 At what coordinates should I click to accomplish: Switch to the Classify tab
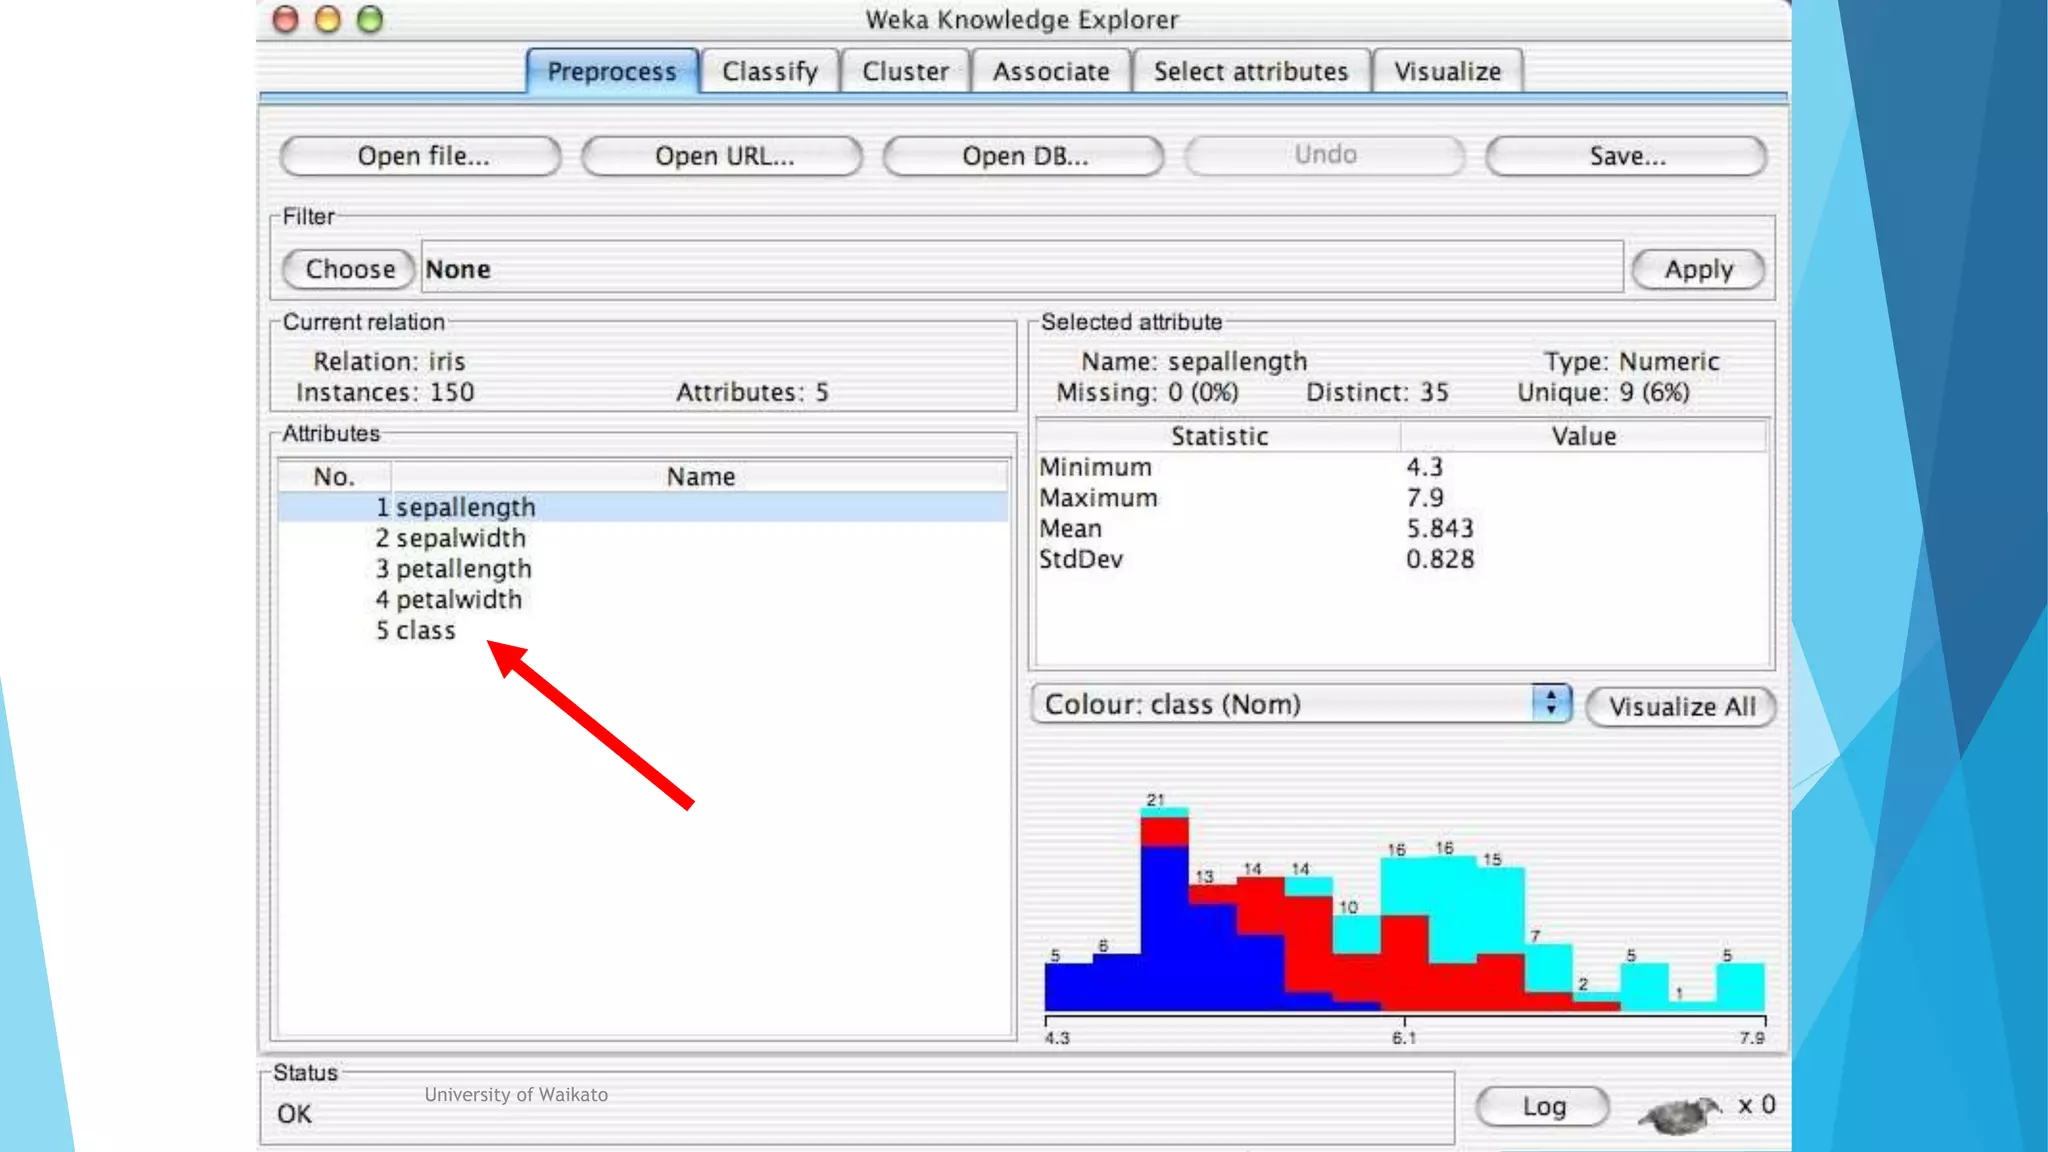point(769,72)
